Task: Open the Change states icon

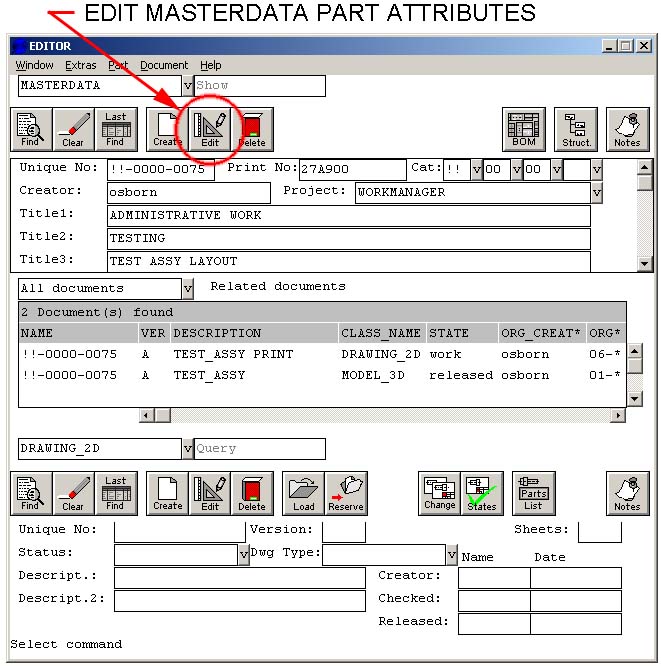Action: pos(439,493)
